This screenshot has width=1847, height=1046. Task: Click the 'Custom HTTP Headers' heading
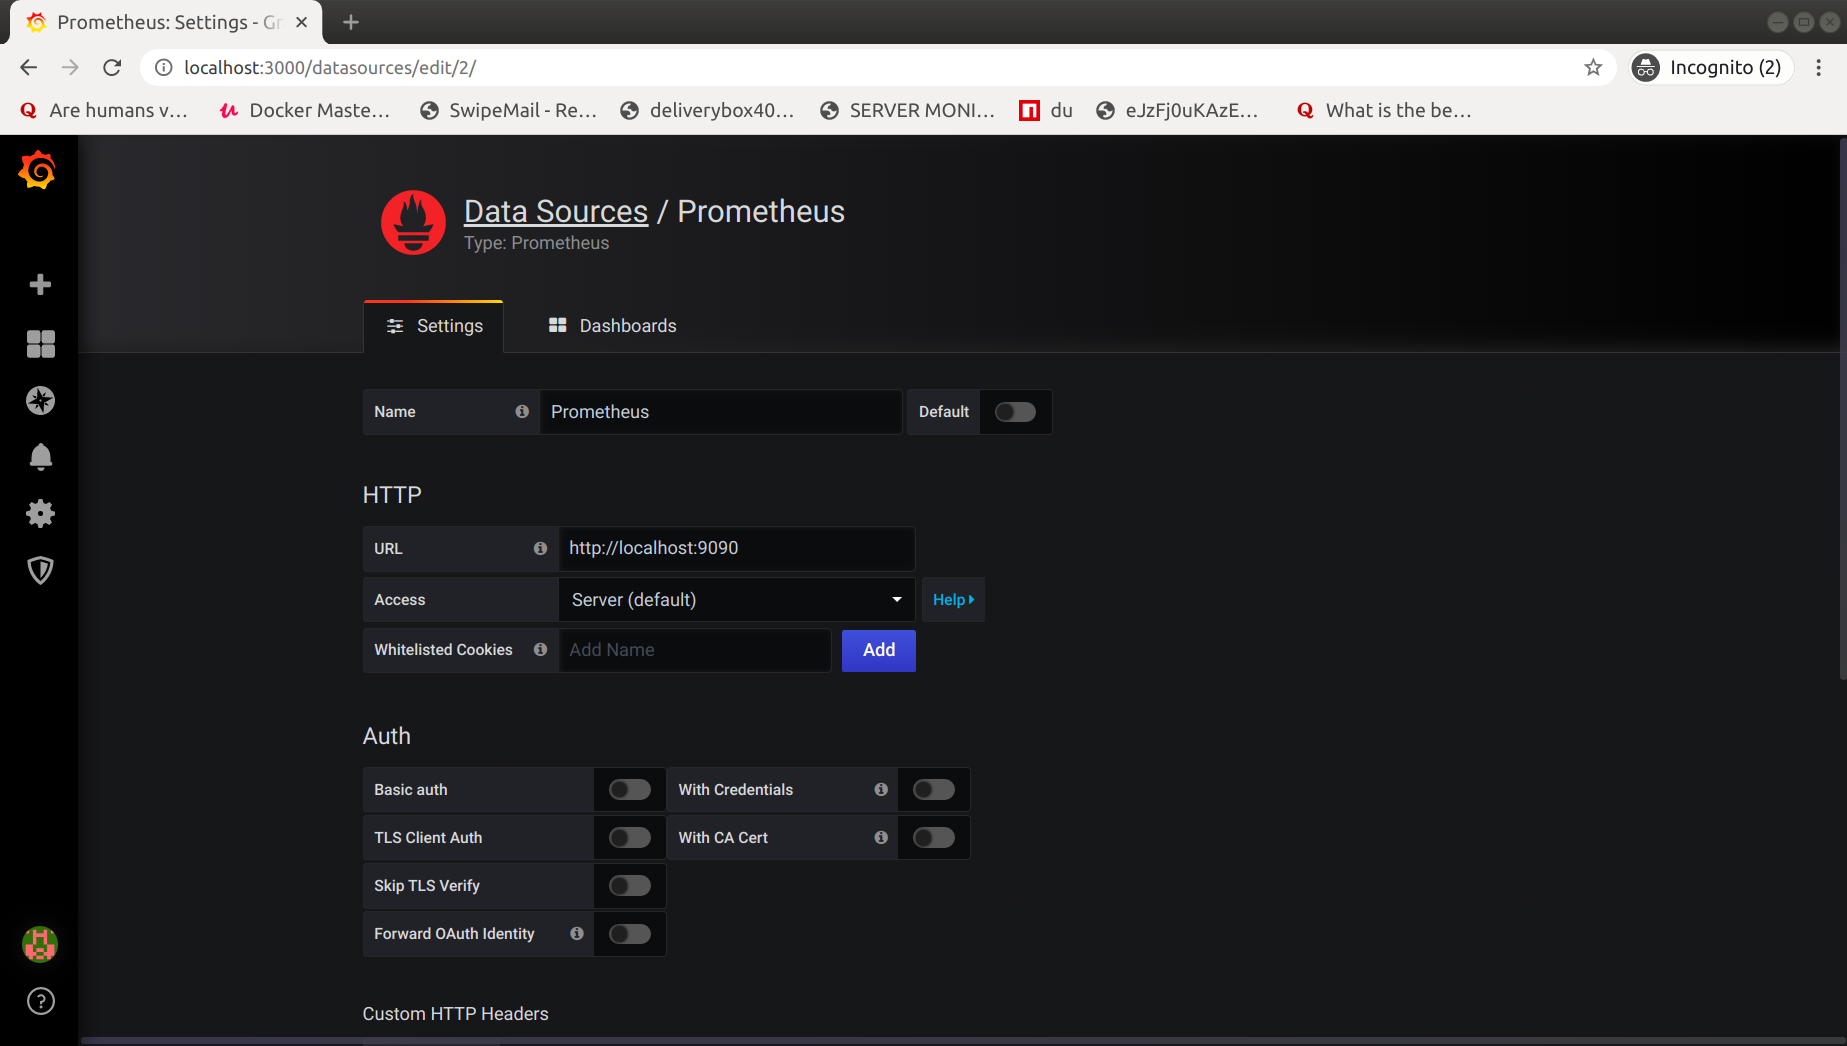[x=455, y=1014]
